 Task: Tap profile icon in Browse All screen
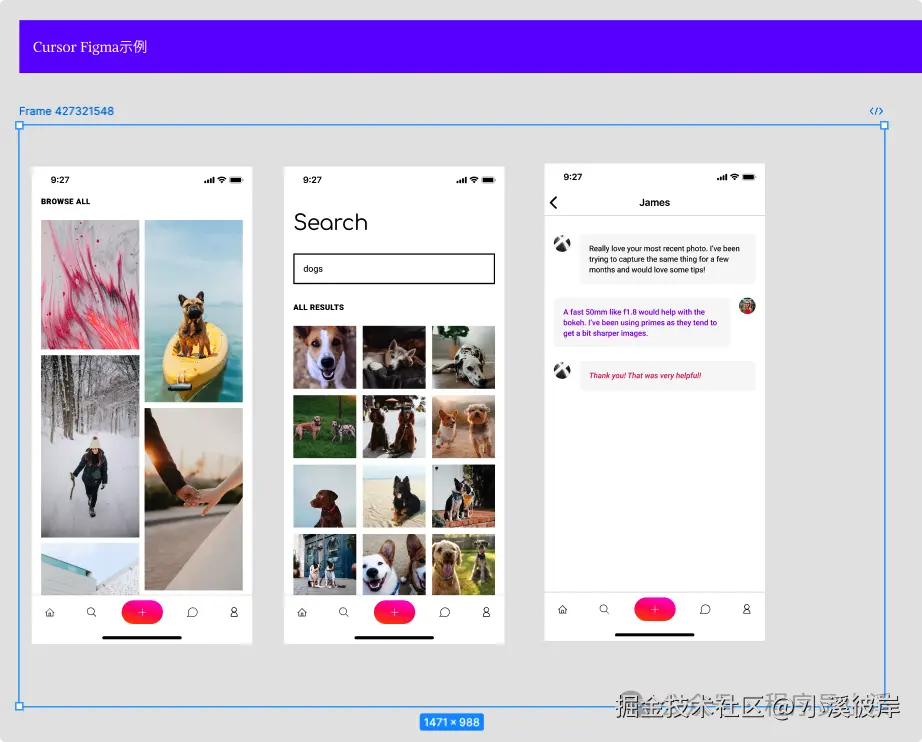point(234,612)
